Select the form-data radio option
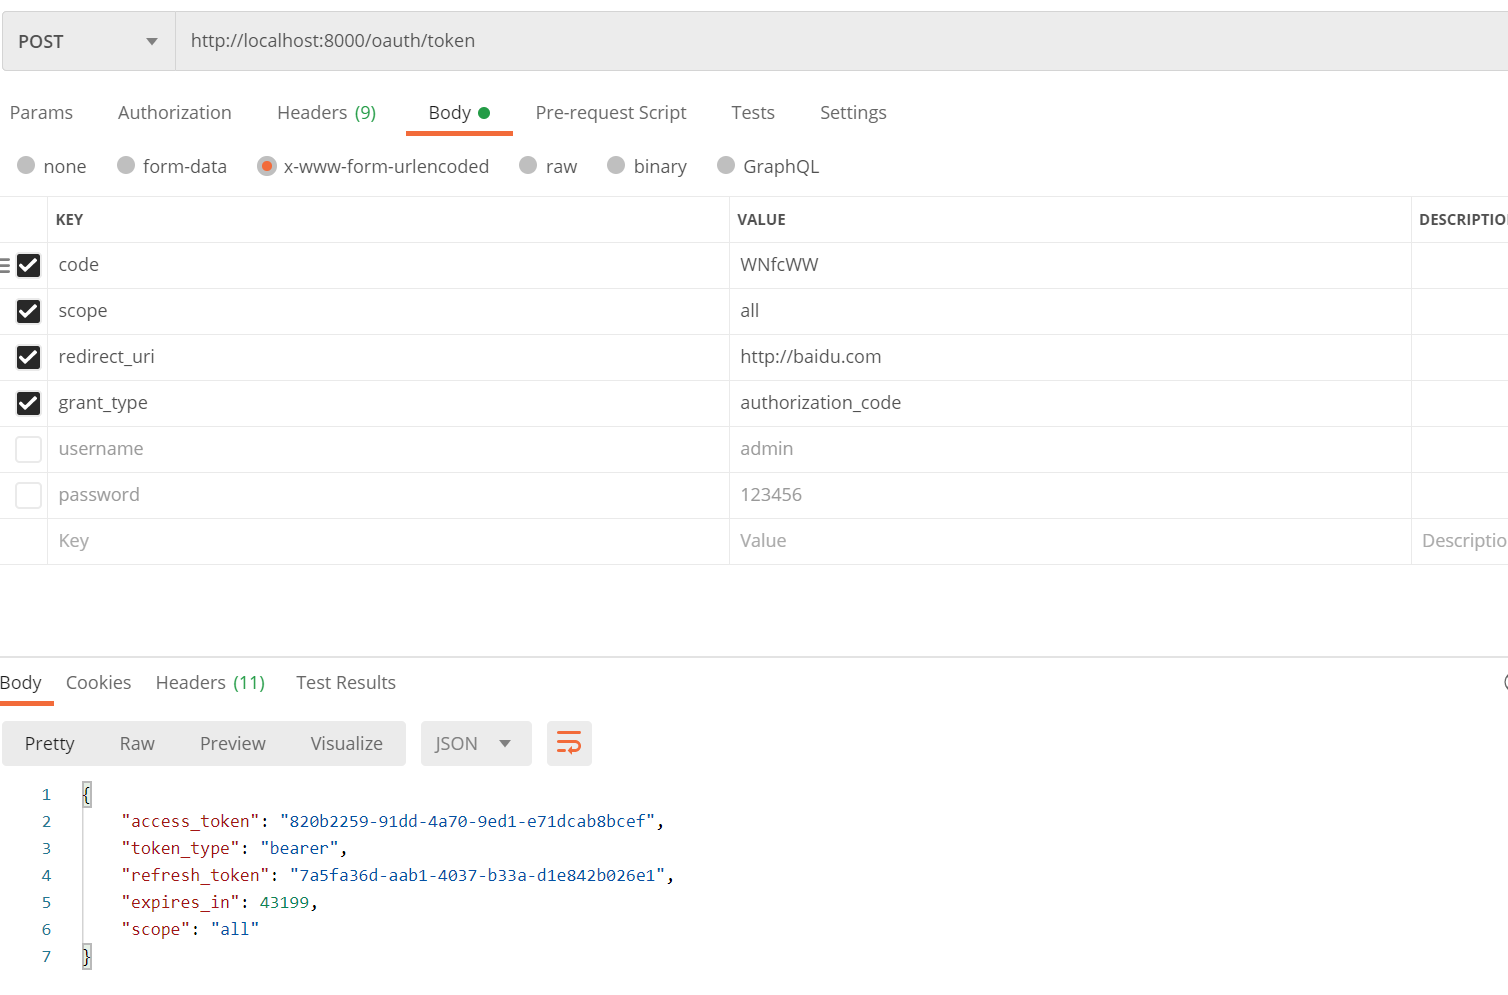The image size is (1508, 995). tap(126, 166)
